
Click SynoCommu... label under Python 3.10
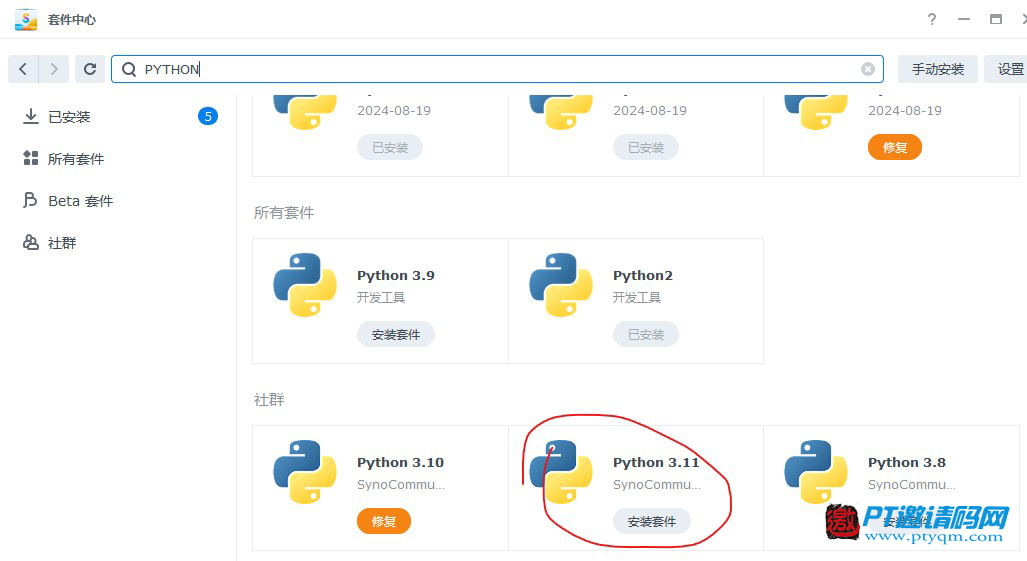click(401, 484)
